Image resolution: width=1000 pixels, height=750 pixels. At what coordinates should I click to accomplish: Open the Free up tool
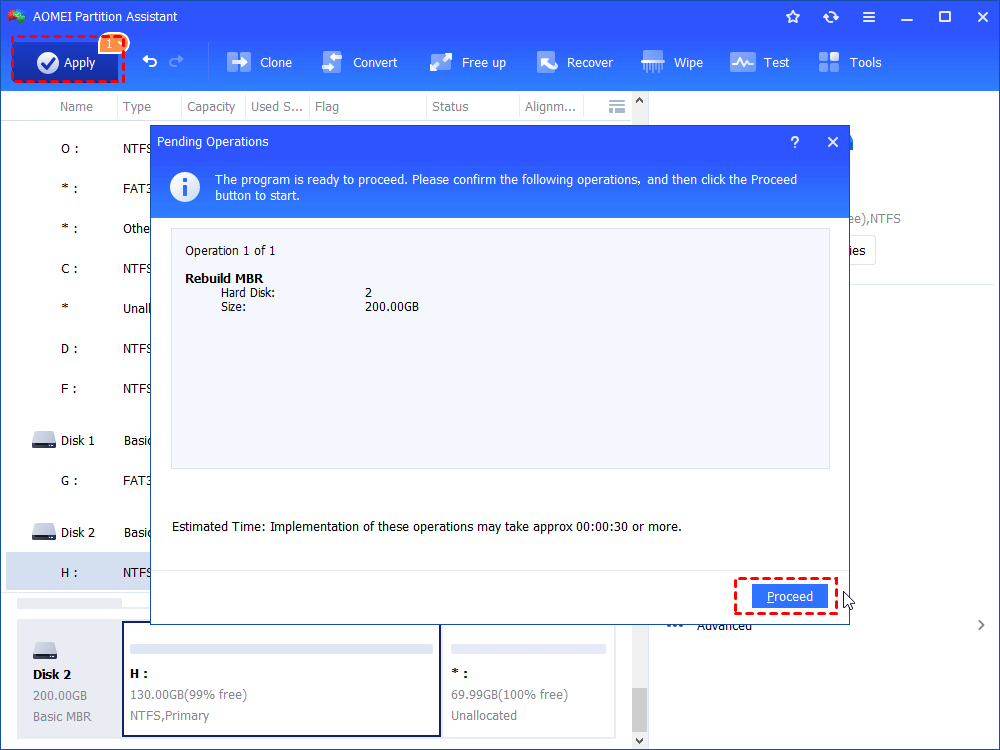click(467, 62)
